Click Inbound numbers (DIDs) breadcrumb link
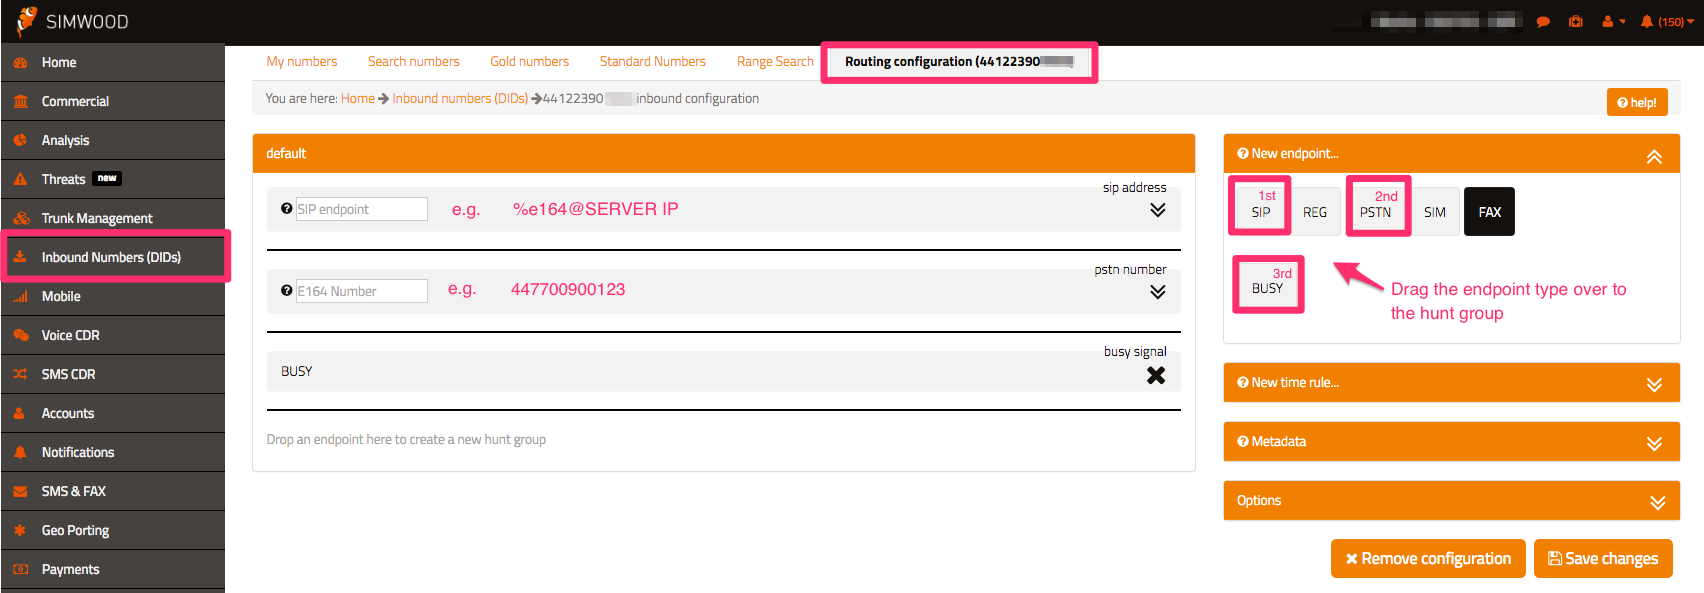This screenshot has width=1704, height=593. (460, 98)
